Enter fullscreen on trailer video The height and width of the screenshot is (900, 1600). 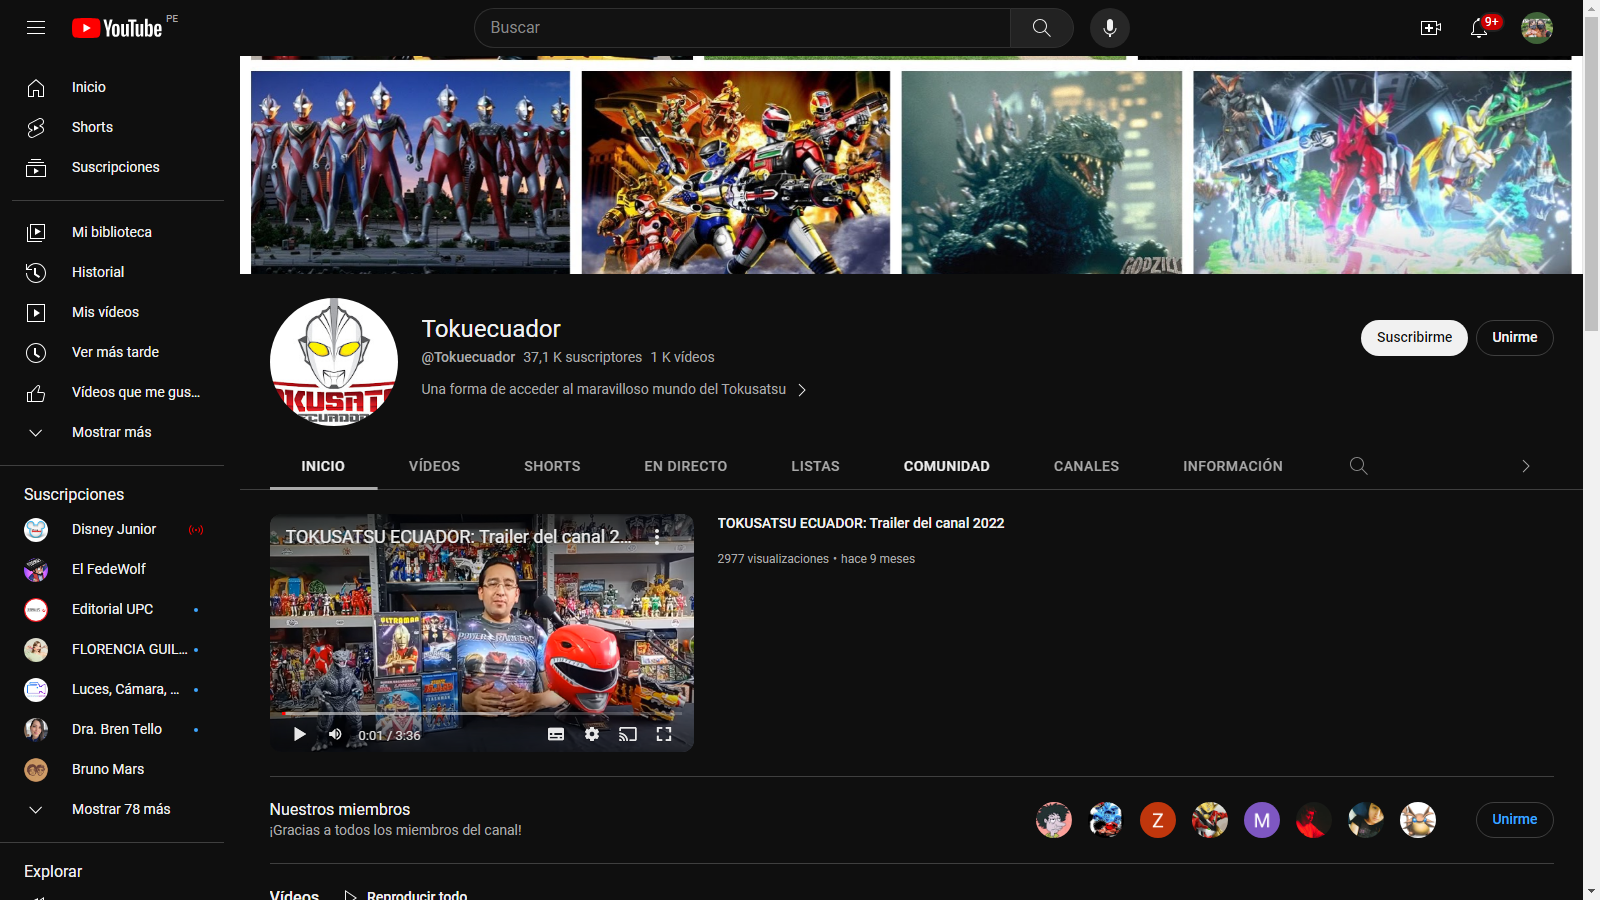point(664,734)
